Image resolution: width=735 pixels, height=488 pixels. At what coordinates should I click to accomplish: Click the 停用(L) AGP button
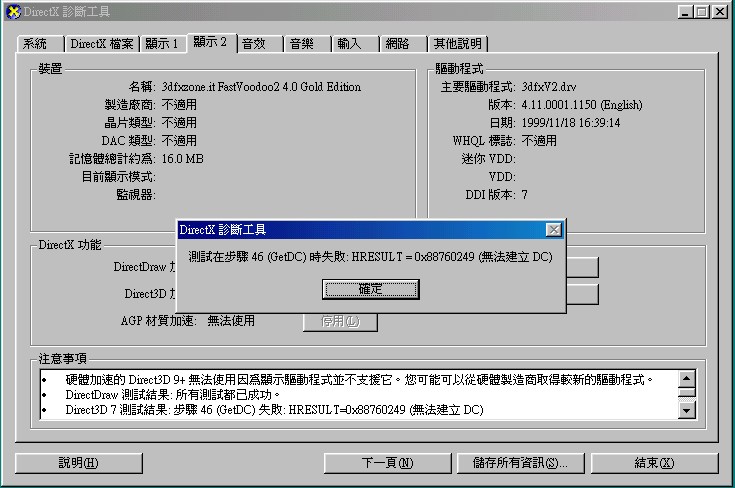click(340, 321)
